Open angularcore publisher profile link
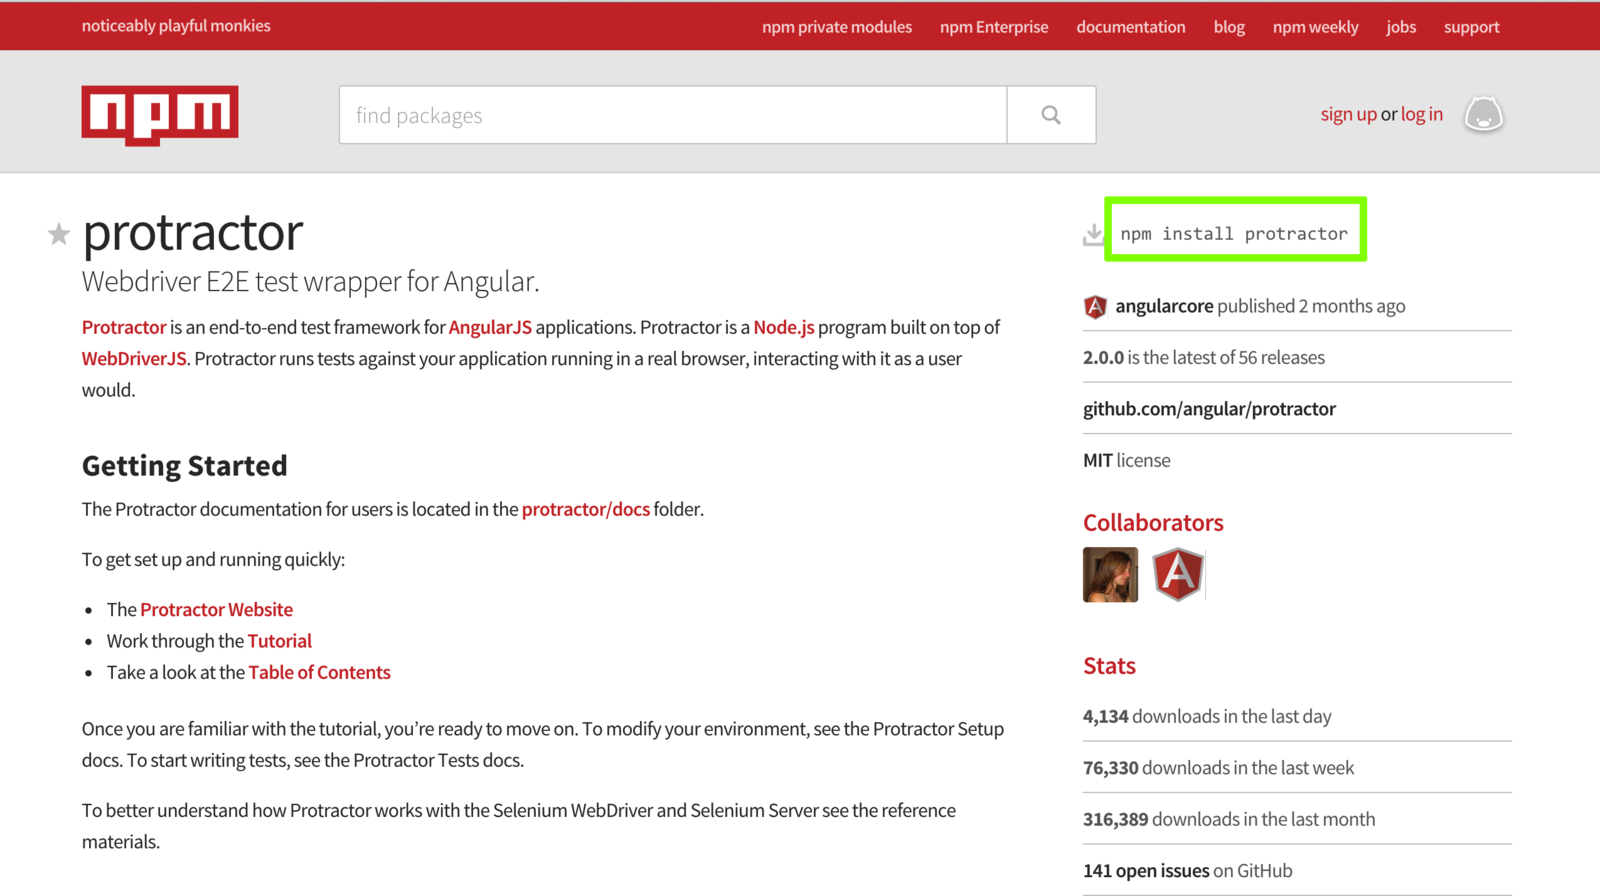The height and width of the screenshot is (896, 1600). pyautogui.click(x=1164, y=306)
